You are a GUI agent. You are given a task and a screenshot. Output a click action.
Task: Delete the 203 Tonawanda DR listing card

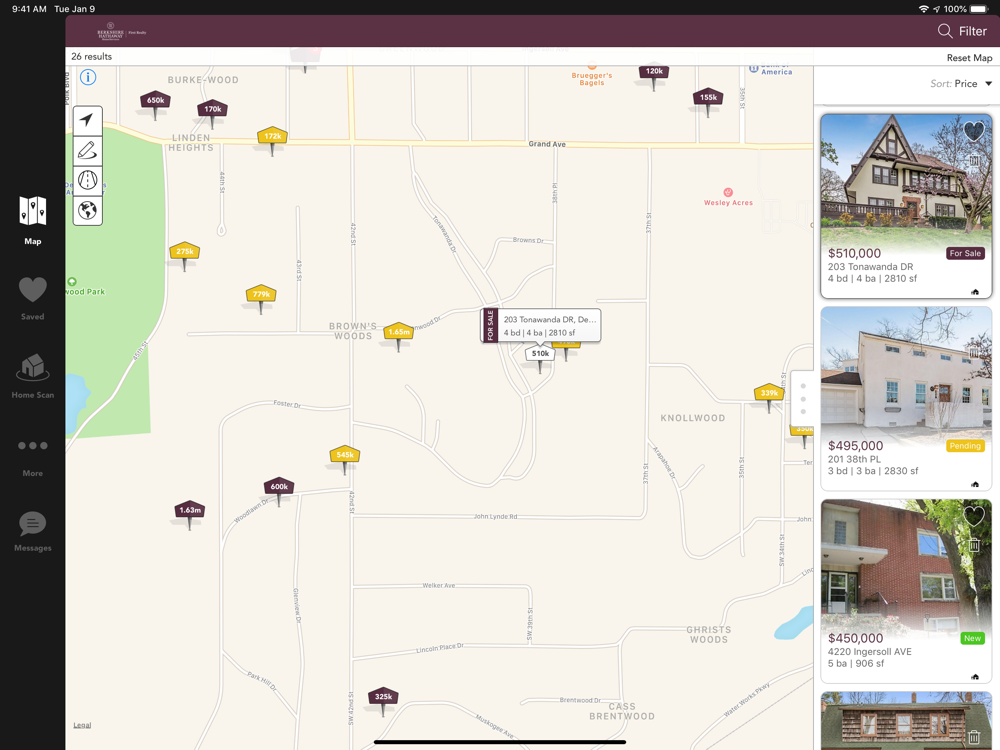[x=974, y=161]
